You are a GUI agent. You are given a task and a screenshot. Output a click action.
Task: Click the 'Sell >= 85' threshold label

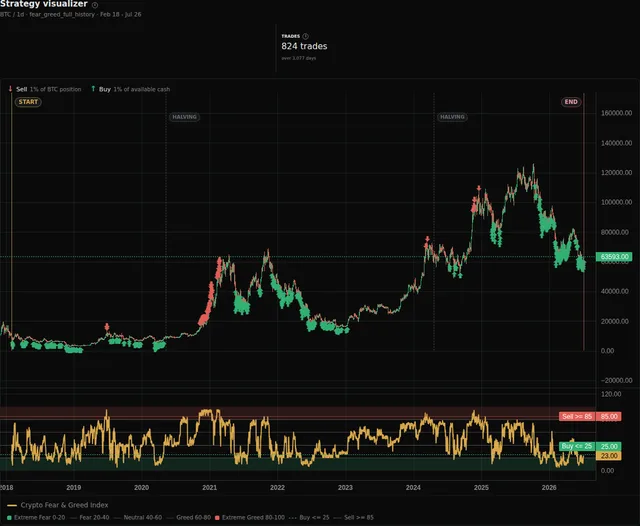[x=577, y=416]
